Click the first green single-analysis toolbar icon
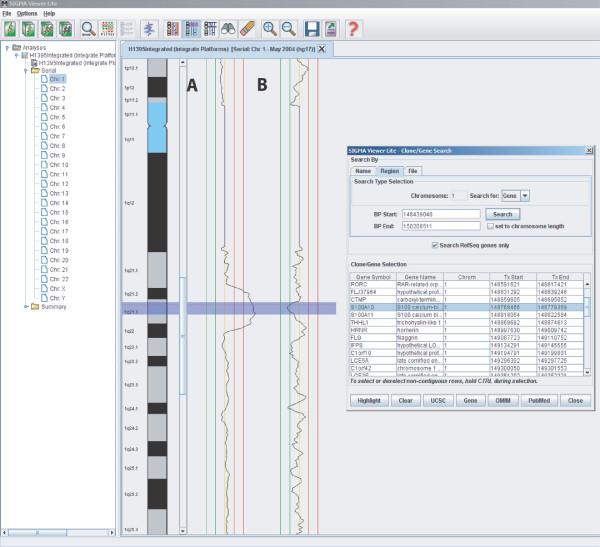Image resolution: width=600 pixels, height=547 pixels. tap(10, 29)
